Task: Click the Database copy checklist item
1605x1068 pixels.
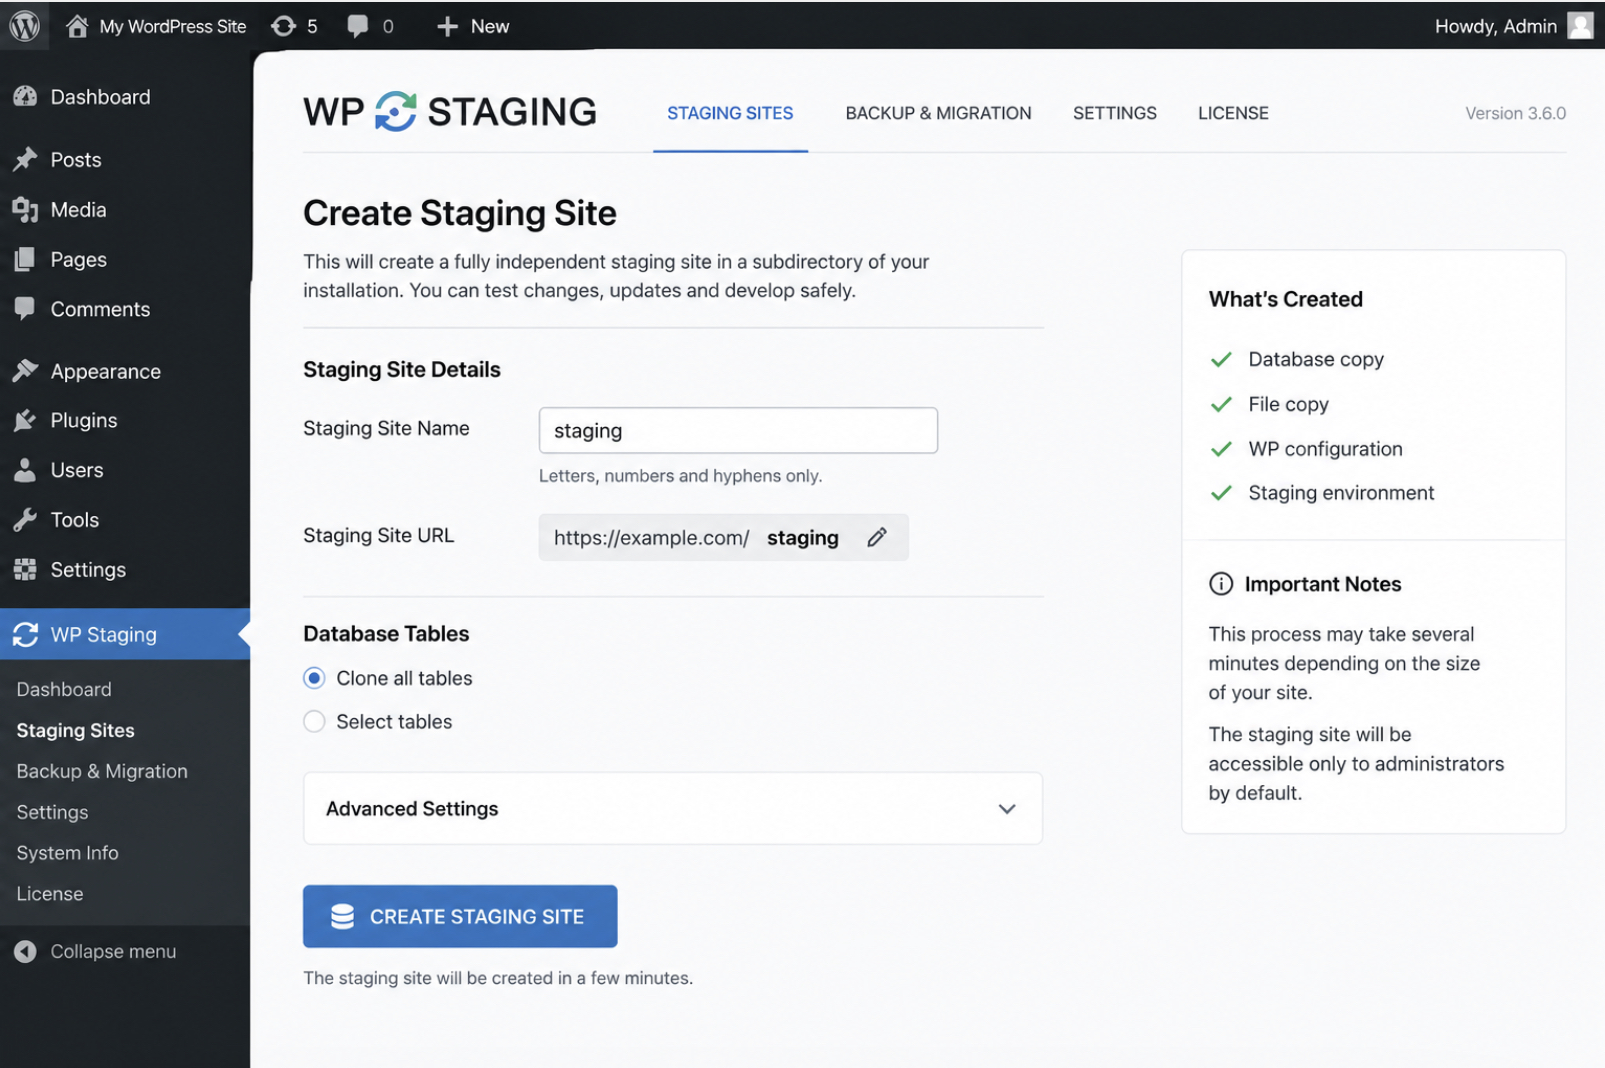Action: (x=1315, y=360)
